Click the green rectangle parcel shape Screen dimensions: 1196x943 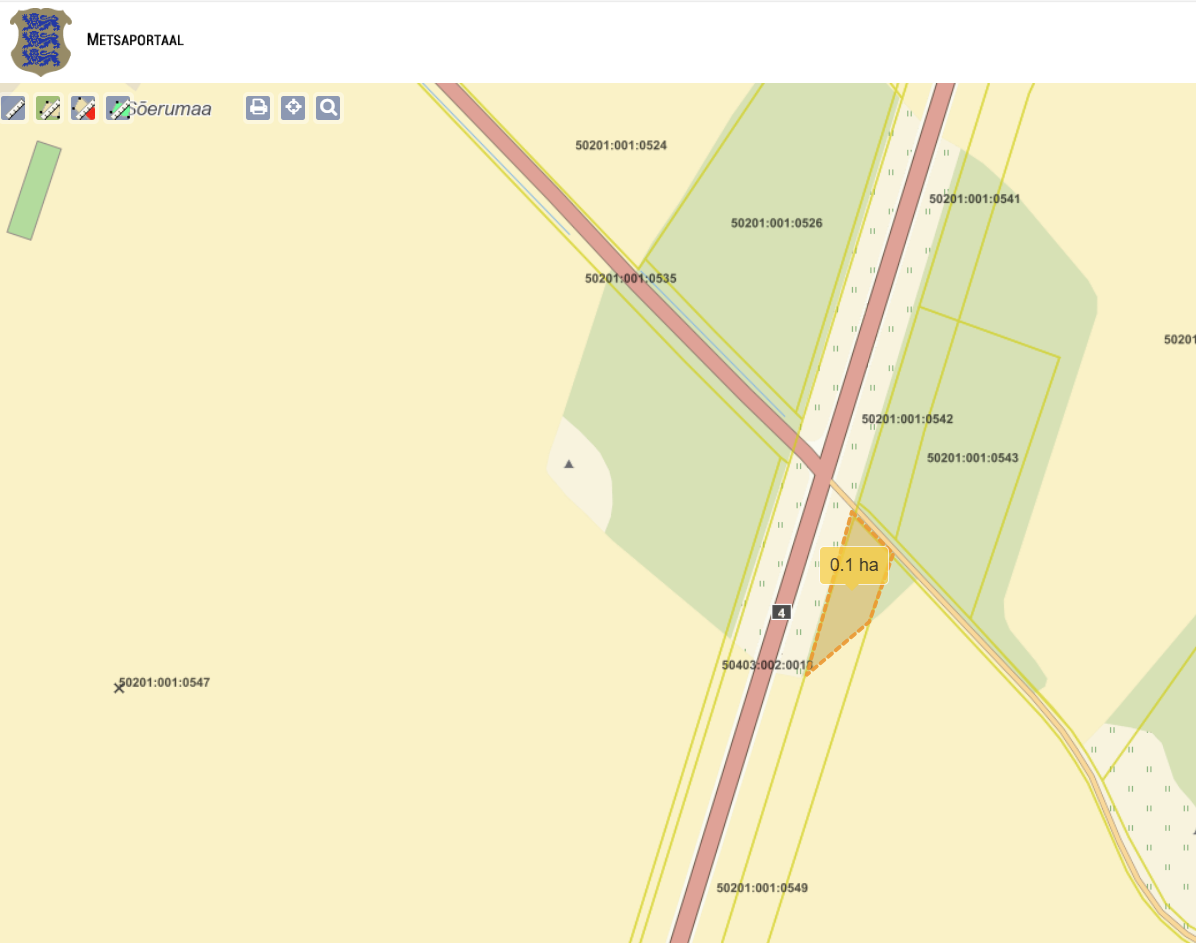tap(34, 190)
